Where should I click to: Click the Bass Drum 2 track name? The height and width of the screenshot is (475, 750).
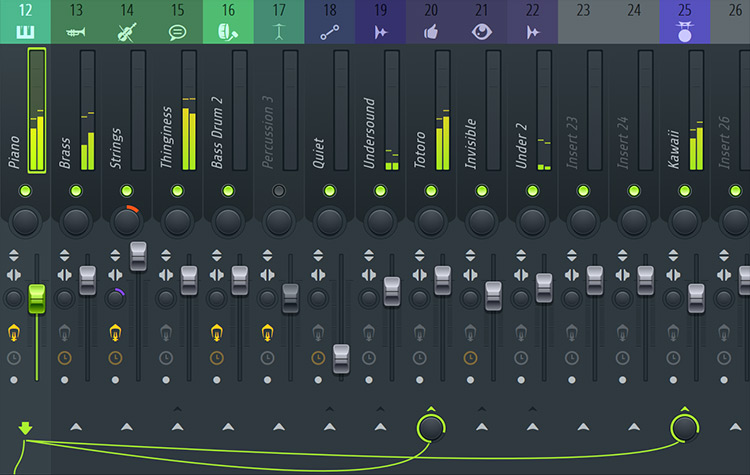tap(217, 132)
